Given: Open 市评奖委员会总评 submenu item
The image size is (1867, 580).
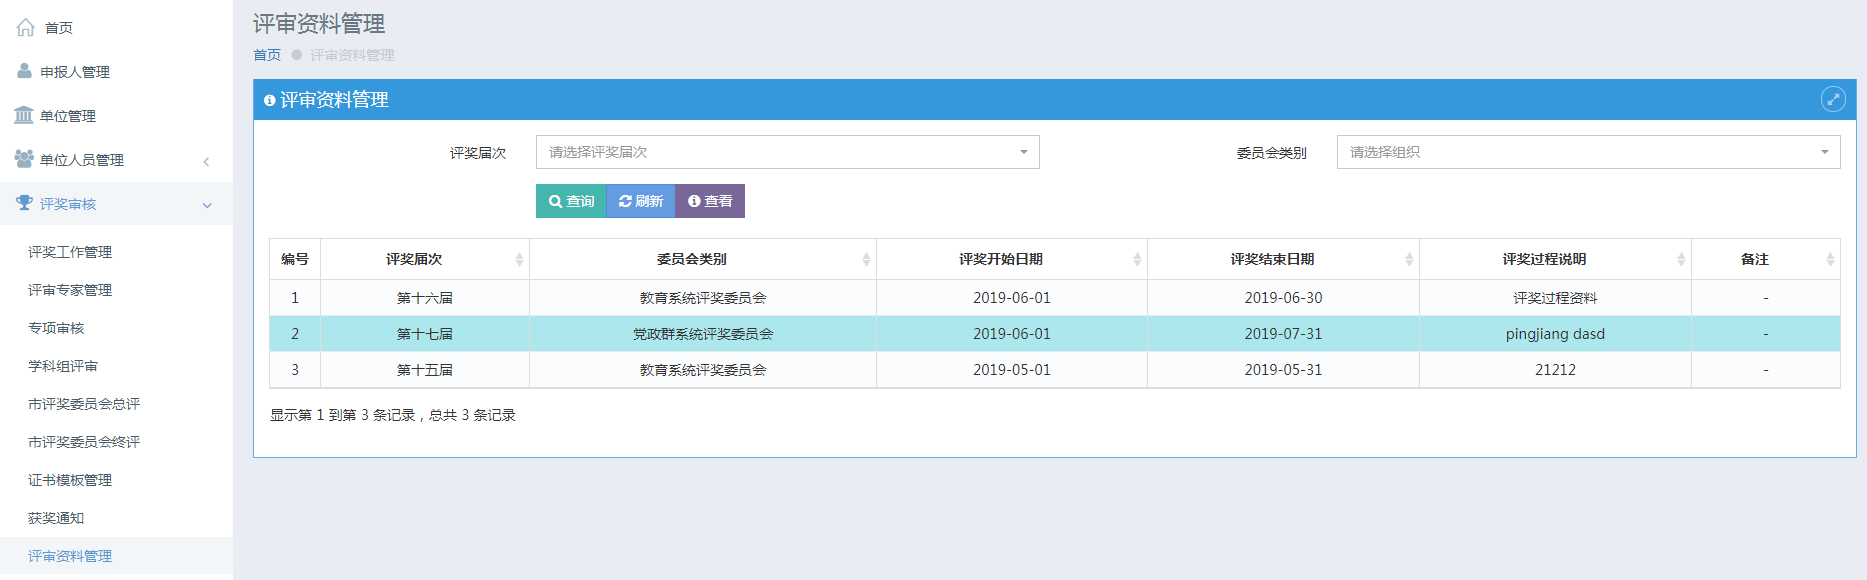Looking at the screenshot, I should (84, 404).
